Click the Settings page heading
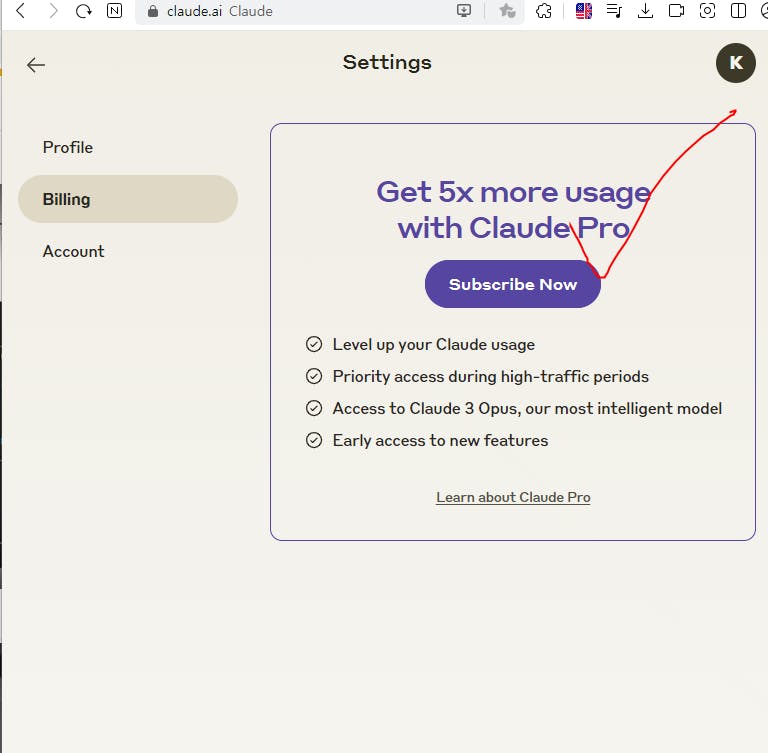The width and height of the screenshot is (768, 753). [387, 63]
